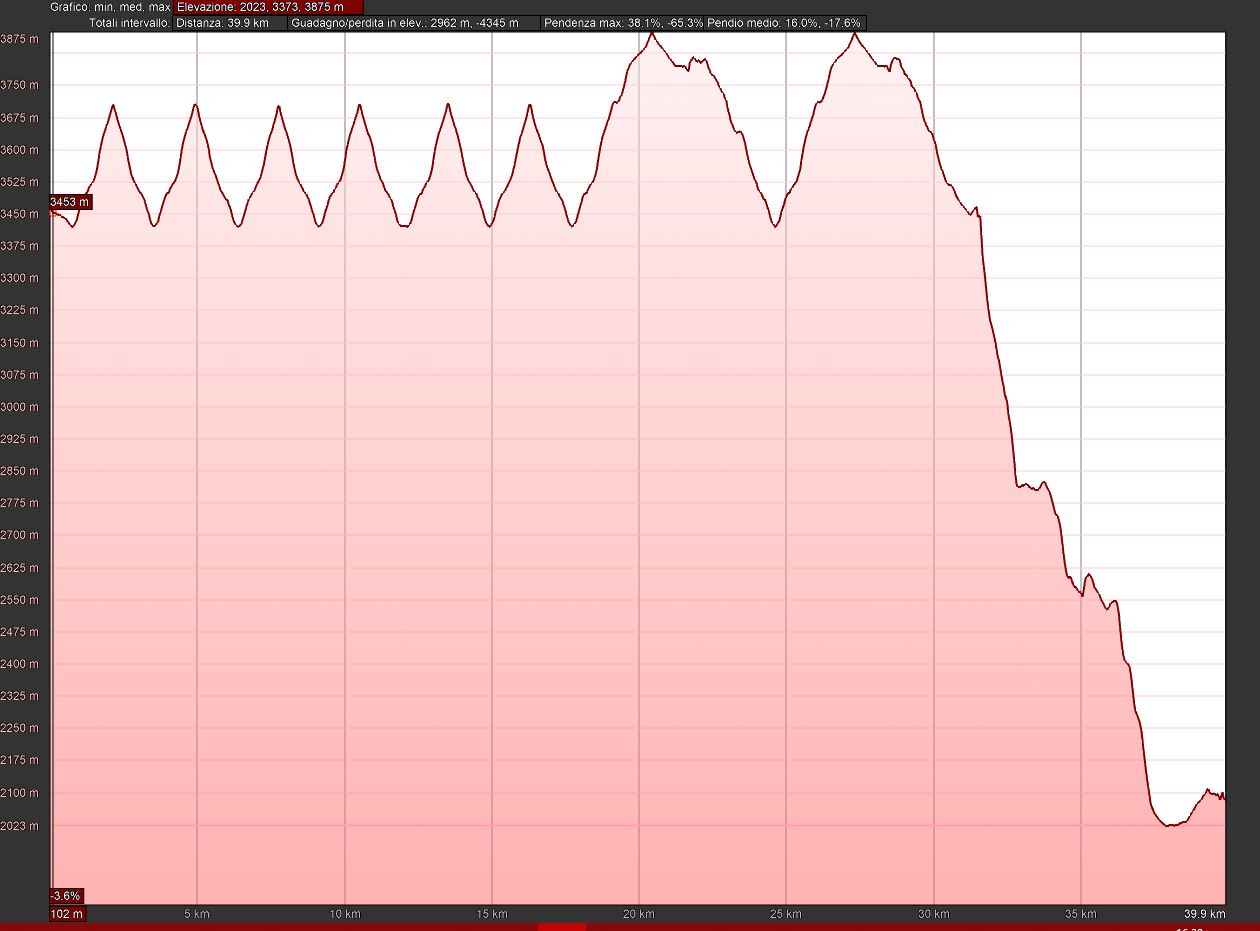
Task: Click the 10 km axis label
Action: (x=344, y=914)
